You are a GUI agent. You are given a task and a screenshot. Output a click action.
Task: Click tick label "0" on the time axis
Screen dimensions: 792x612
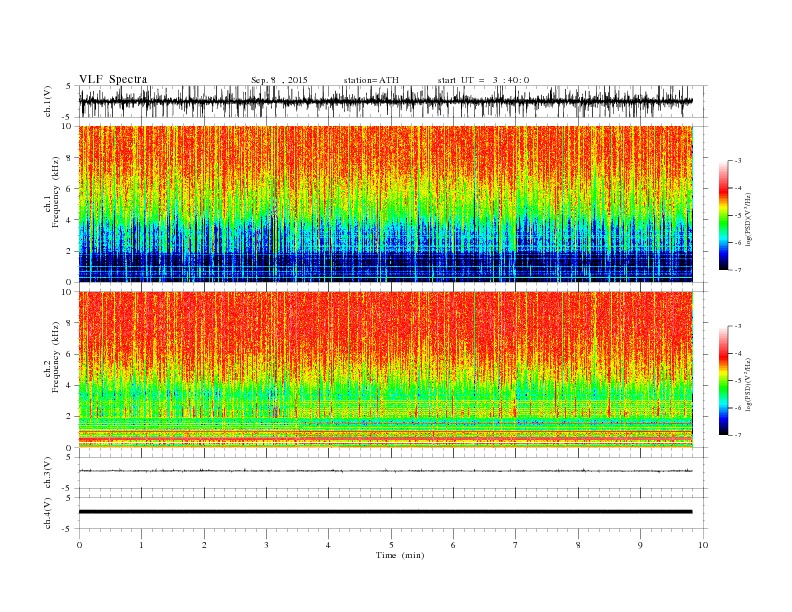coord(79,545)
